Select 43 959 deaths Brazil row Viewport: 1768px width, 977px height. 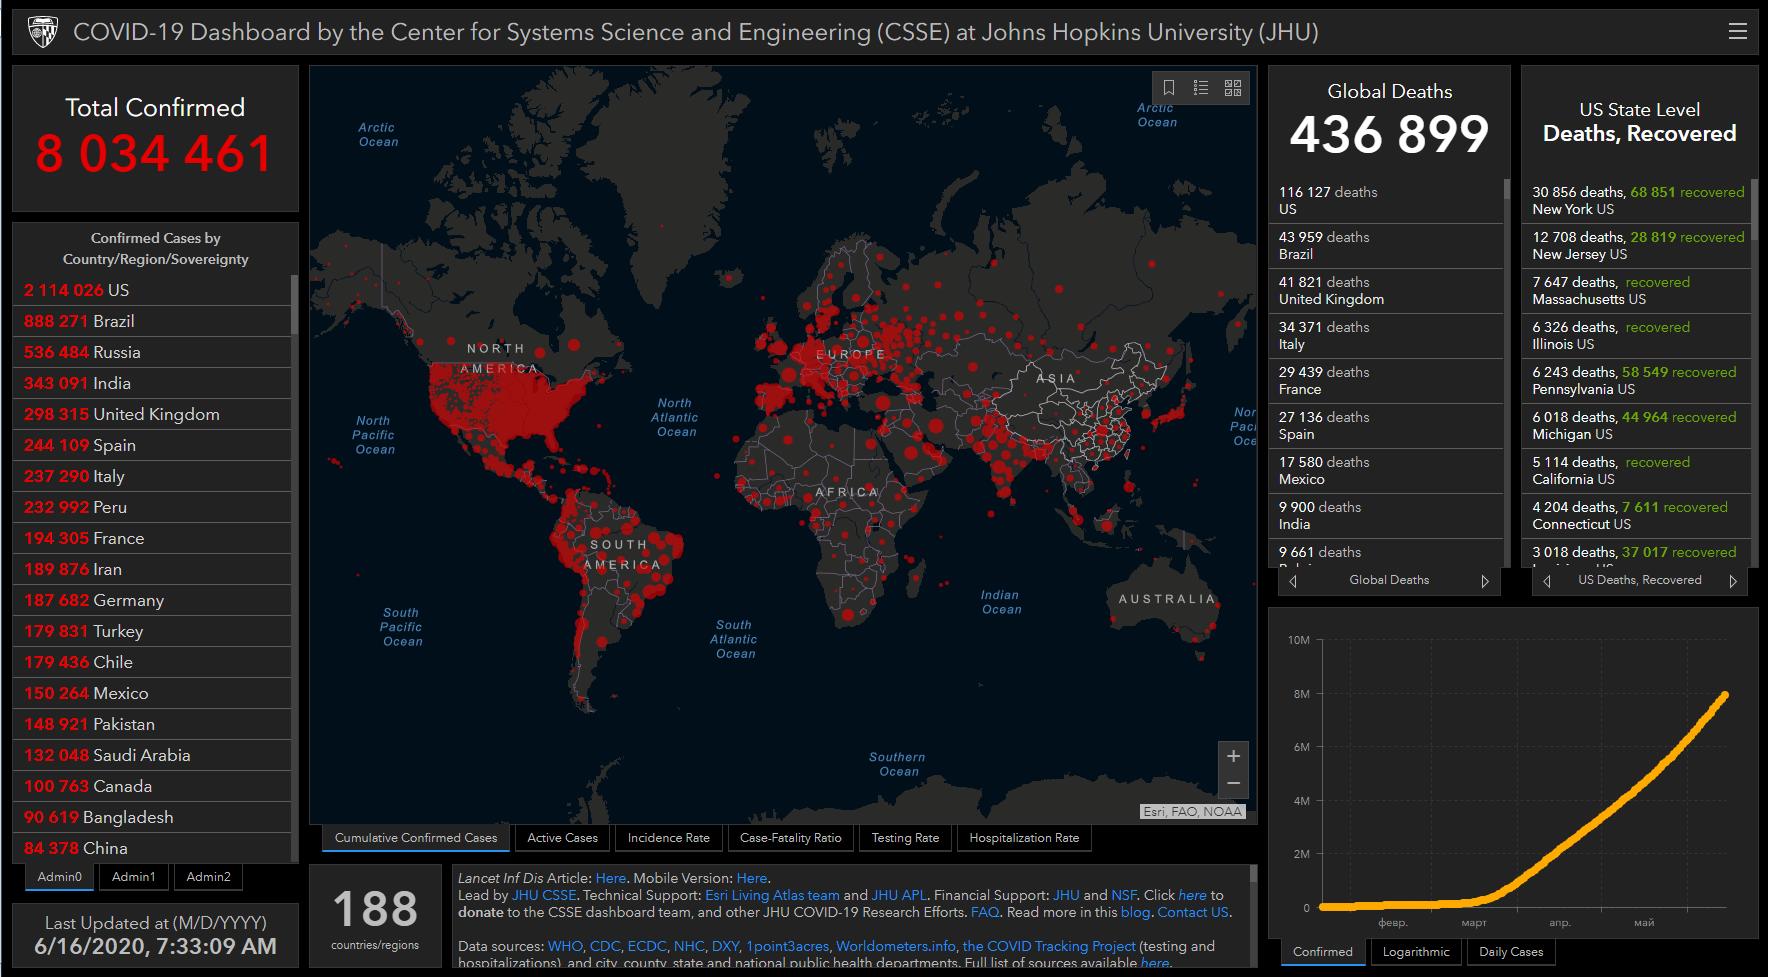[1386, 246]
